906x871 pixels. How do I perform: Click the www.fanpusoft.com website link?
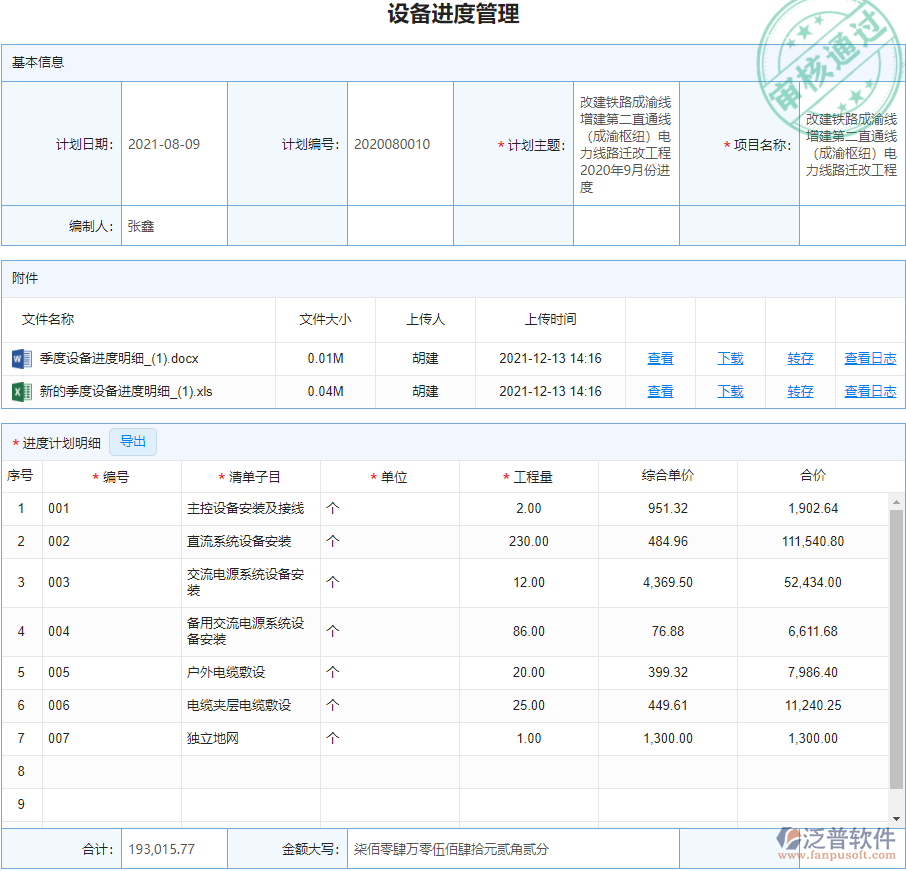[835, 857]
